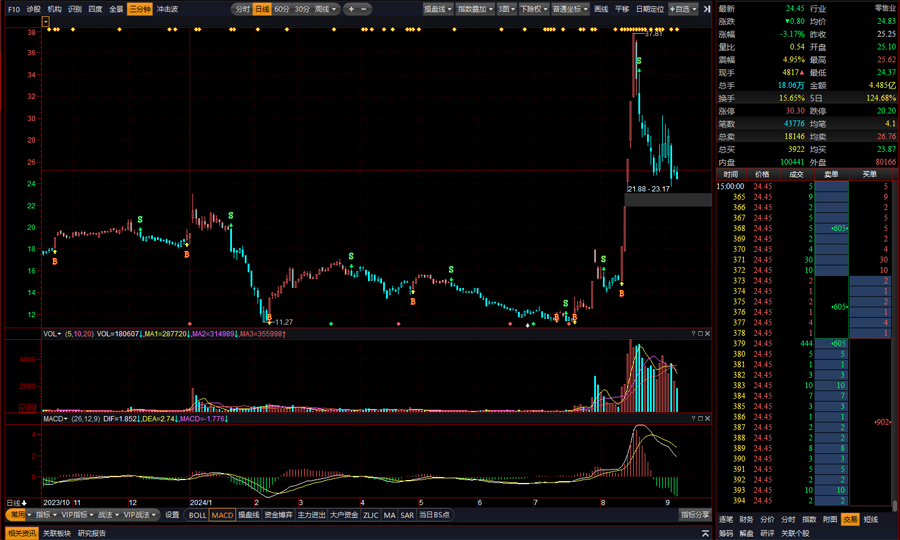
Task: Open the 周线 period dropdown
Action: [x=325, y=8]
